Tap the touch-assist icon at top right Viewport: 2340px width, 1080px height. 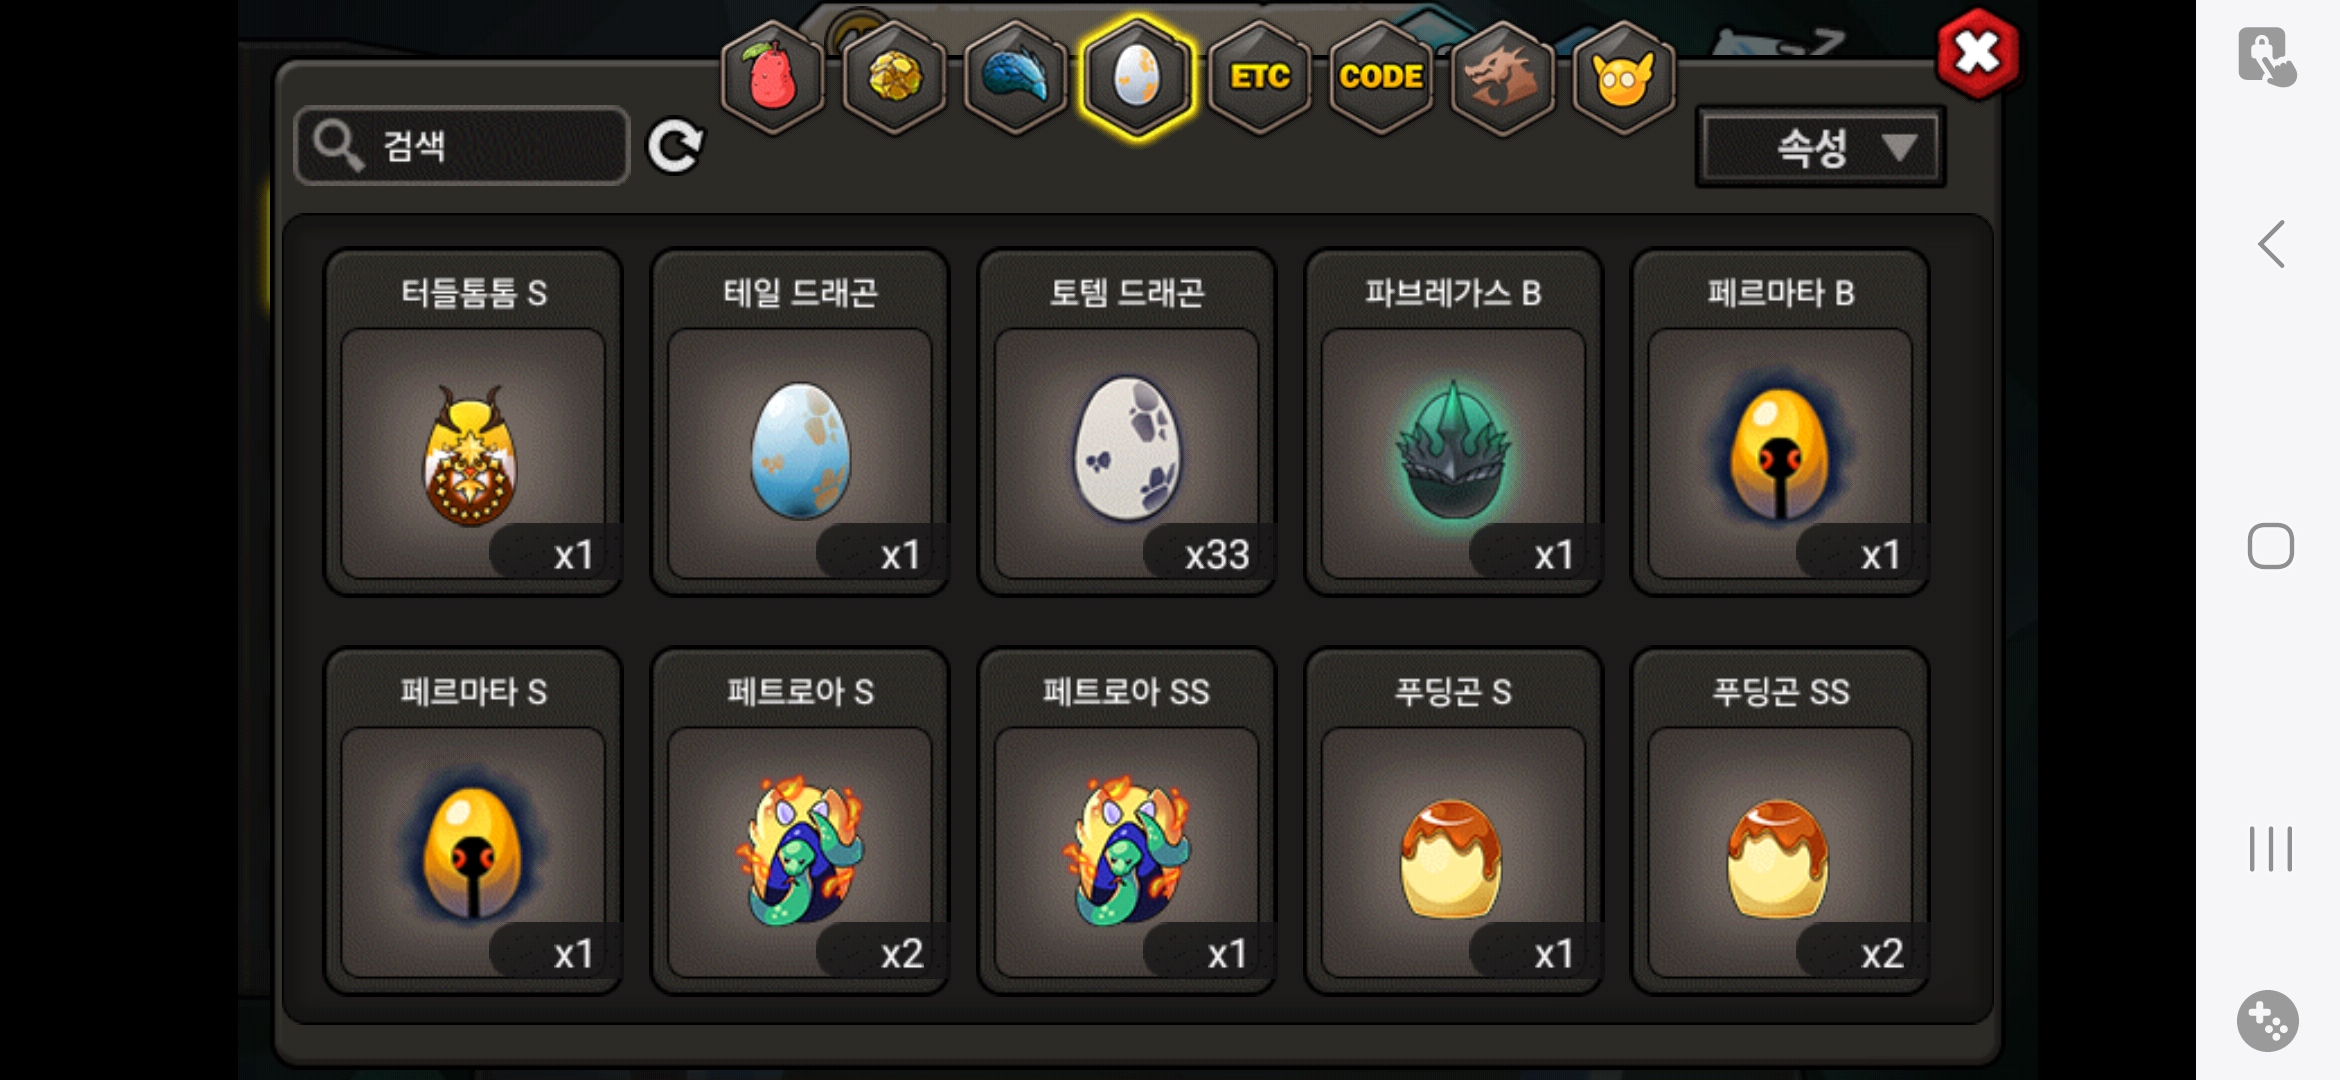coord(2266,57)
